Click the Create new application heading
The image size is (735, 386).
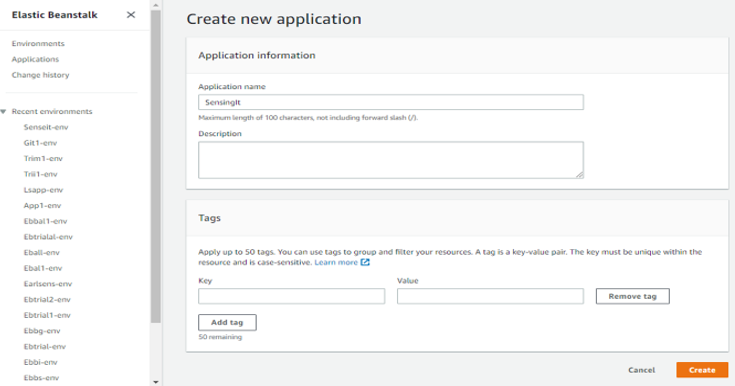(274, 19)
